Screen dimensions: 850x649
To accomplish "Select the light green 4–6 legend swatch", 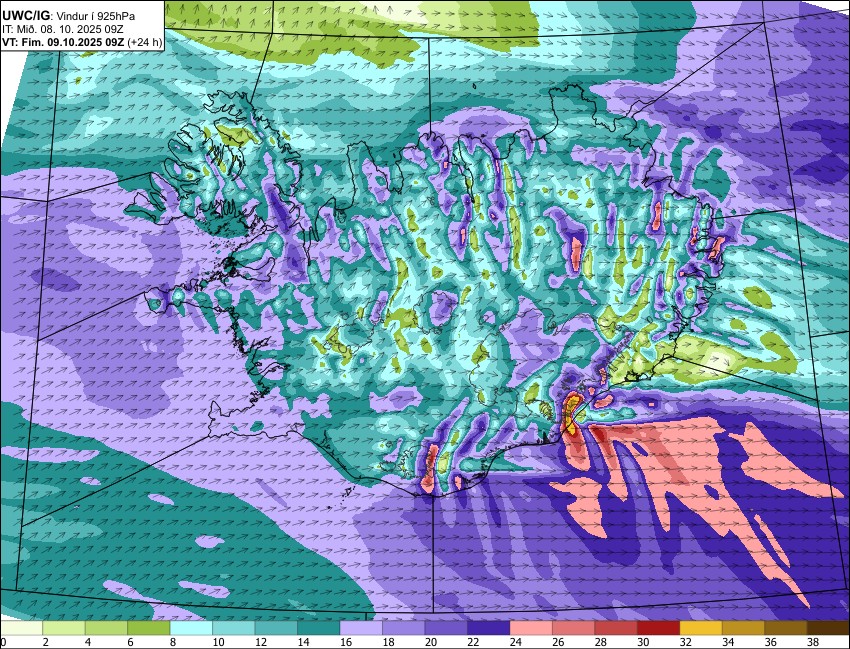I will coord(106,628).
